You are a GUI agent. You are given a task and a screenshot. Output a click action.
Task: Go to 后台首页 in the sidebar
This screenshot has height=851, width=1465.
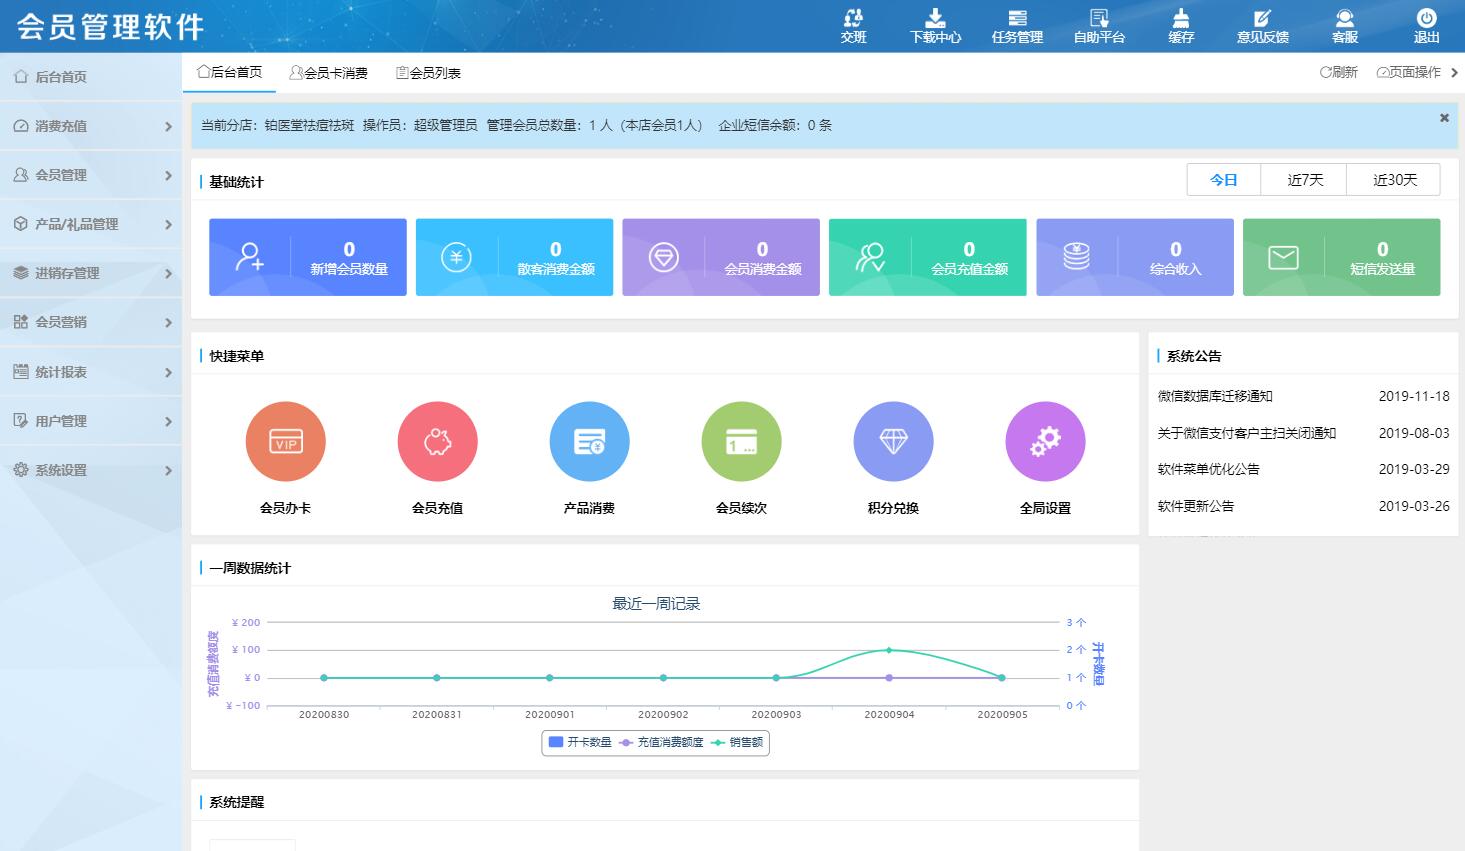pyautogui.click(x=91, y=77)
